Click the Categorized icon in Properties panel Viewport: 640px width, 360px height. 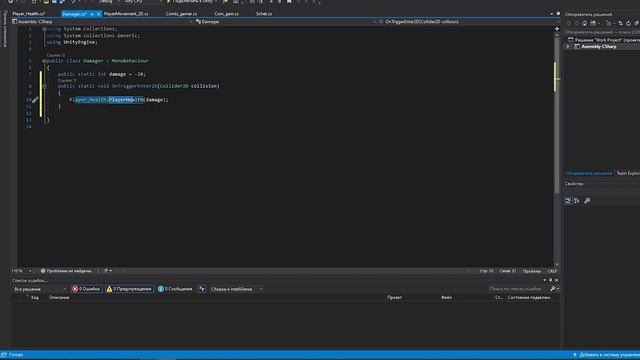click(x=568, y=201)
